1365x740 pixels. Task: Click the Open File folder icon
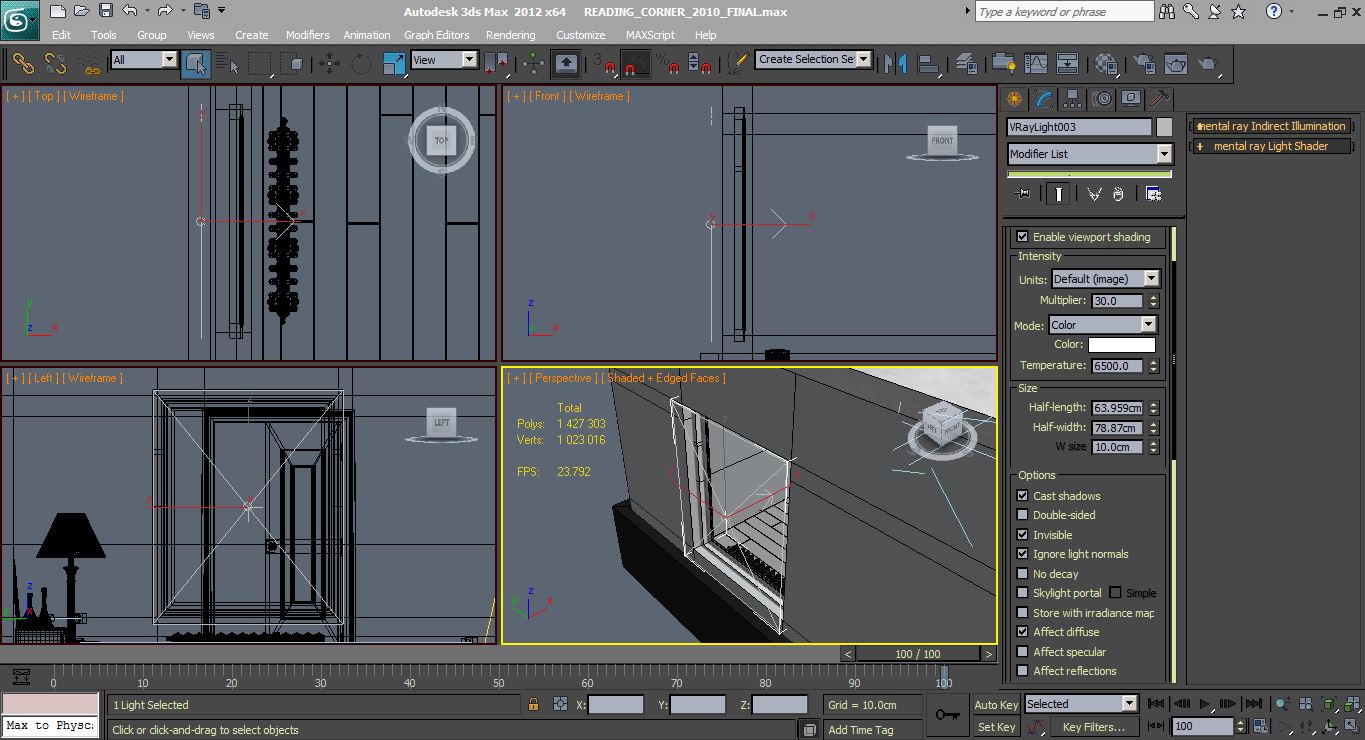point(82,11)
